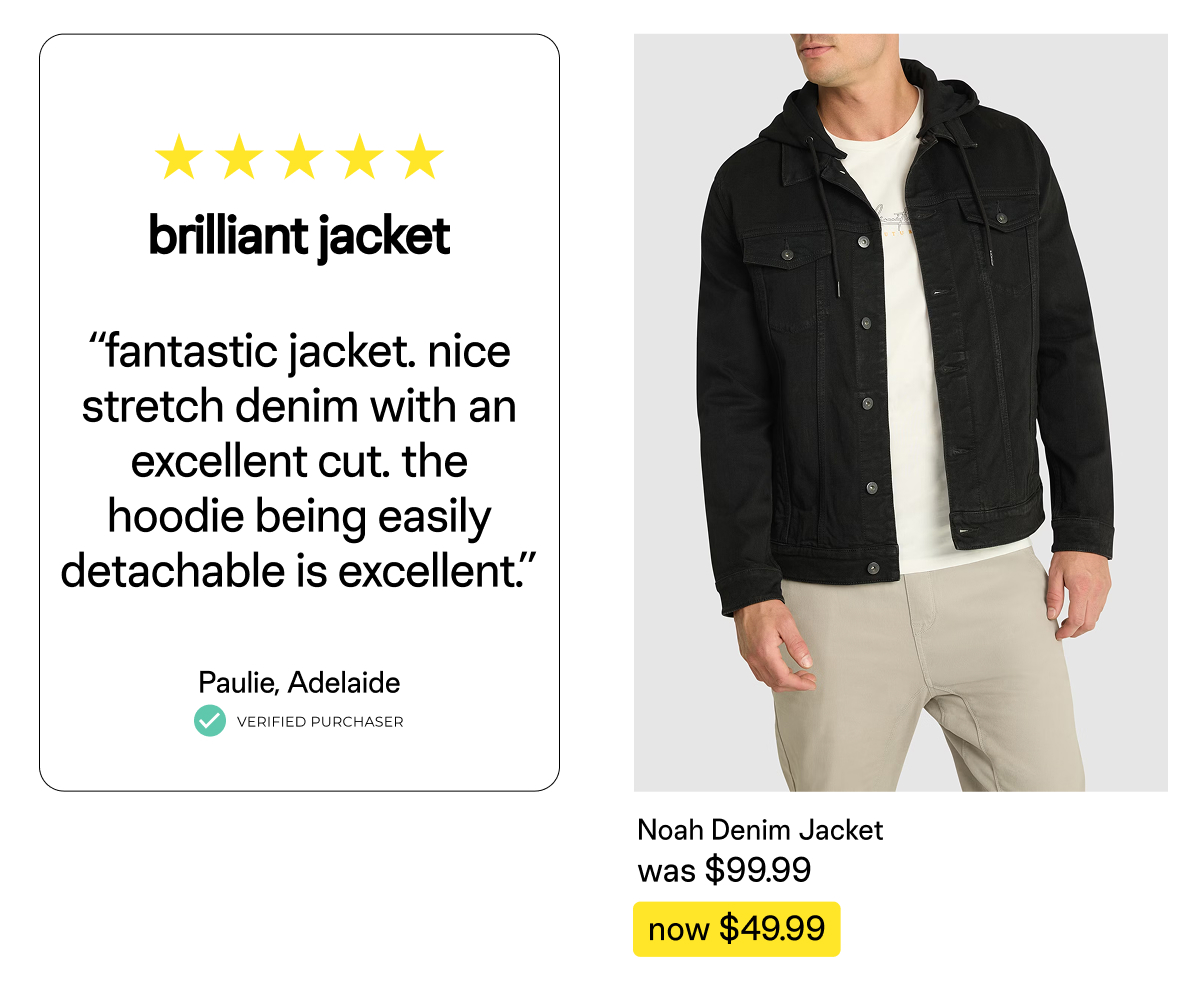Click the yellow "now $49.99" price badge

click(x=736, y=929)
